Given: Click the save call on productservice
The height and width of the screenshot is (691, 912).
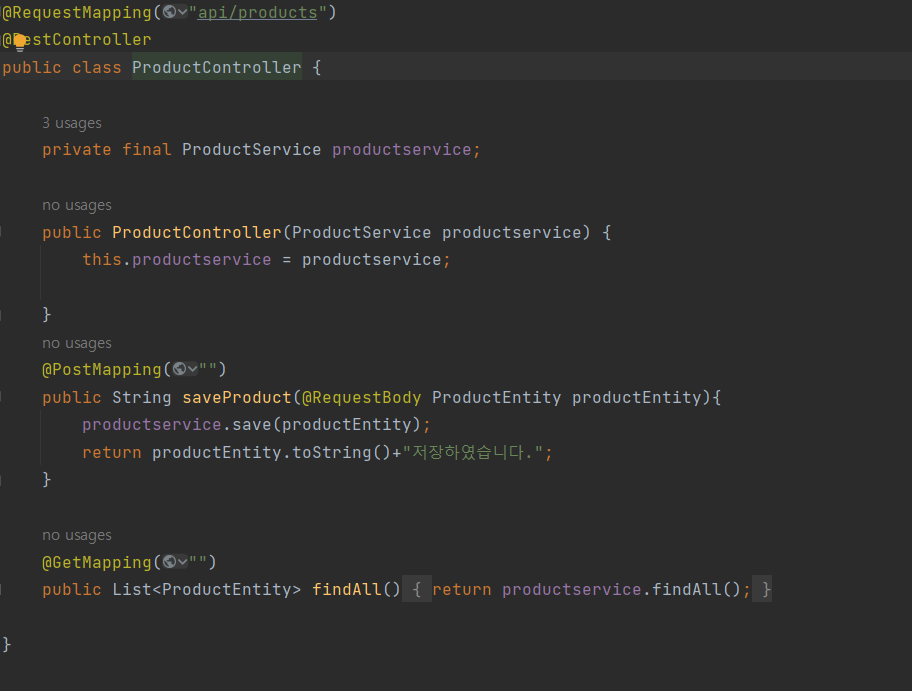Looking at the screenshot, I should click(x=251, y=425).
